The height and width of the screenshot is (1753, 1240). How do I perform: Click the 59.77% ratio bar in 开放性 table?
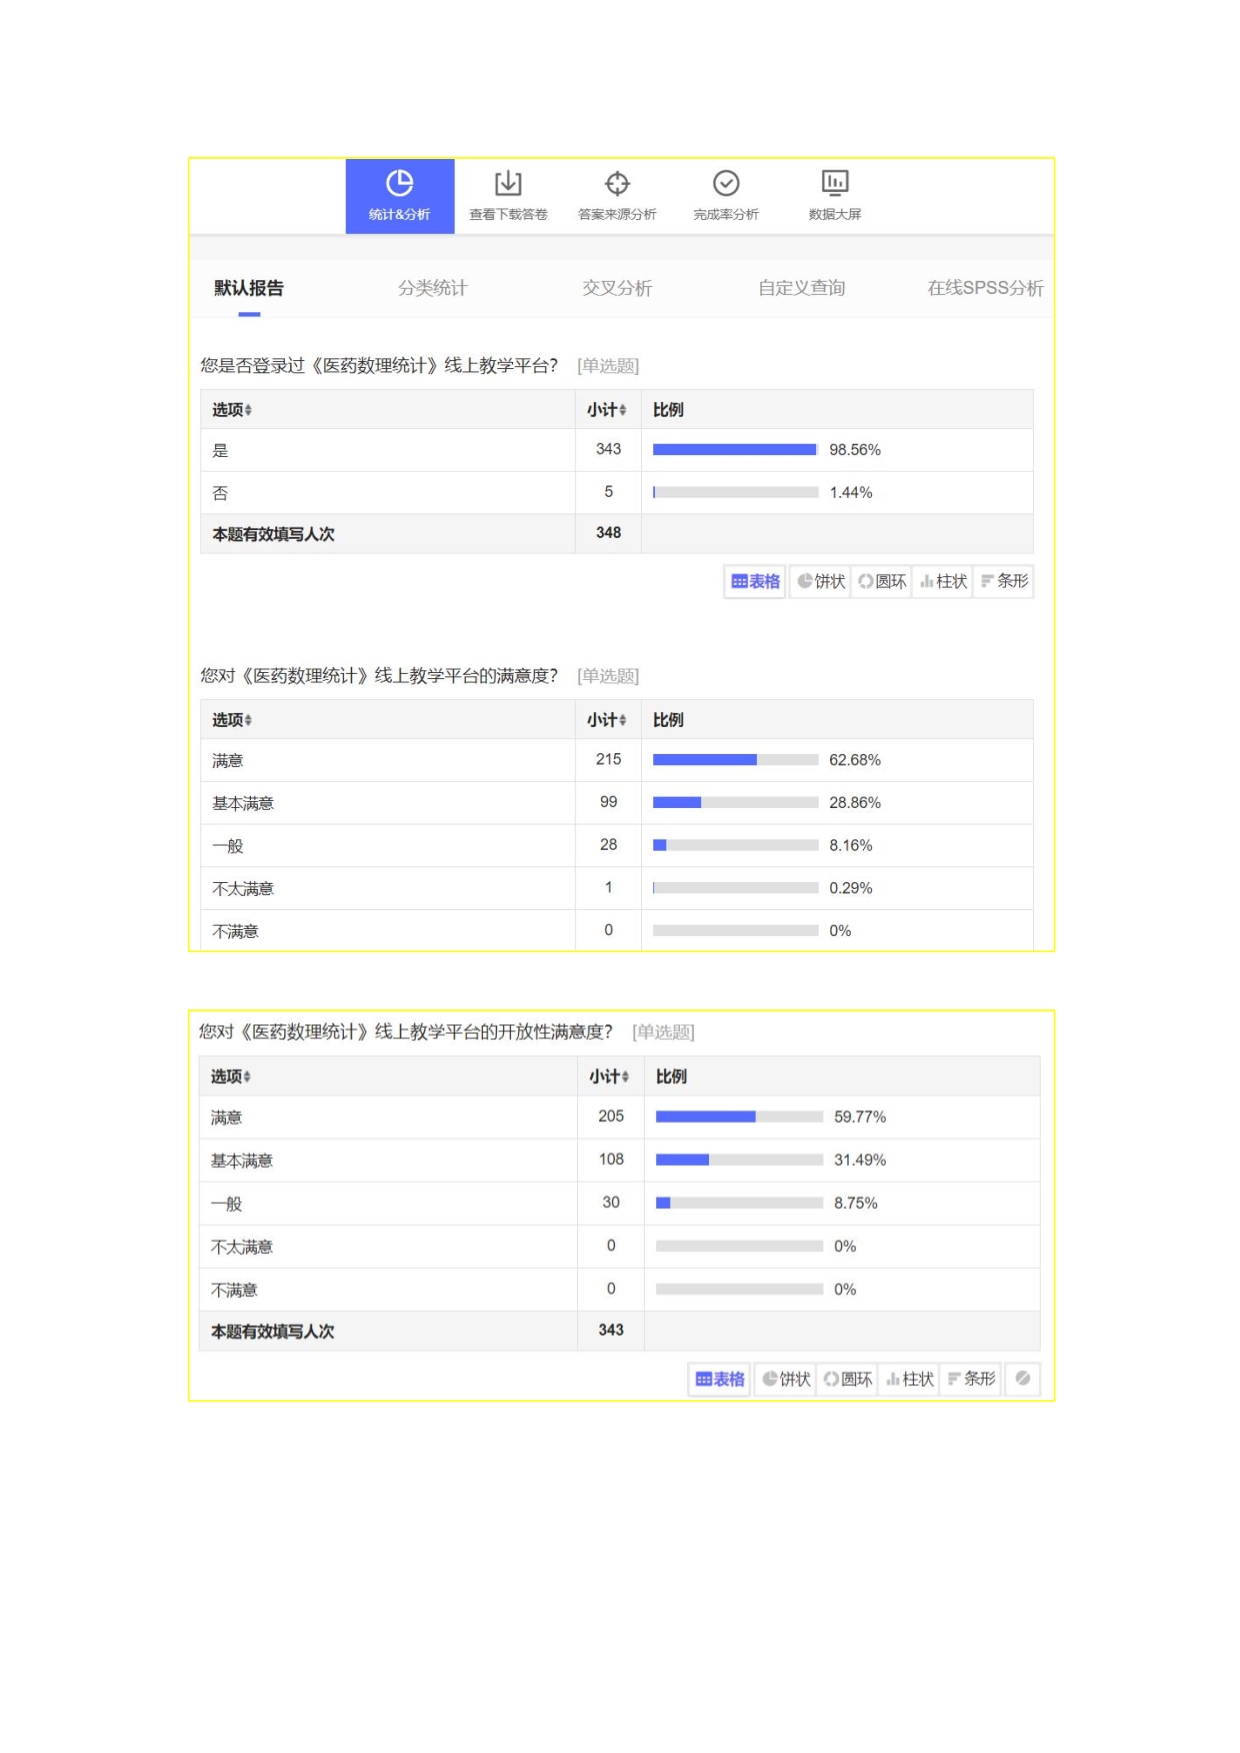(x=739, y=1117)
